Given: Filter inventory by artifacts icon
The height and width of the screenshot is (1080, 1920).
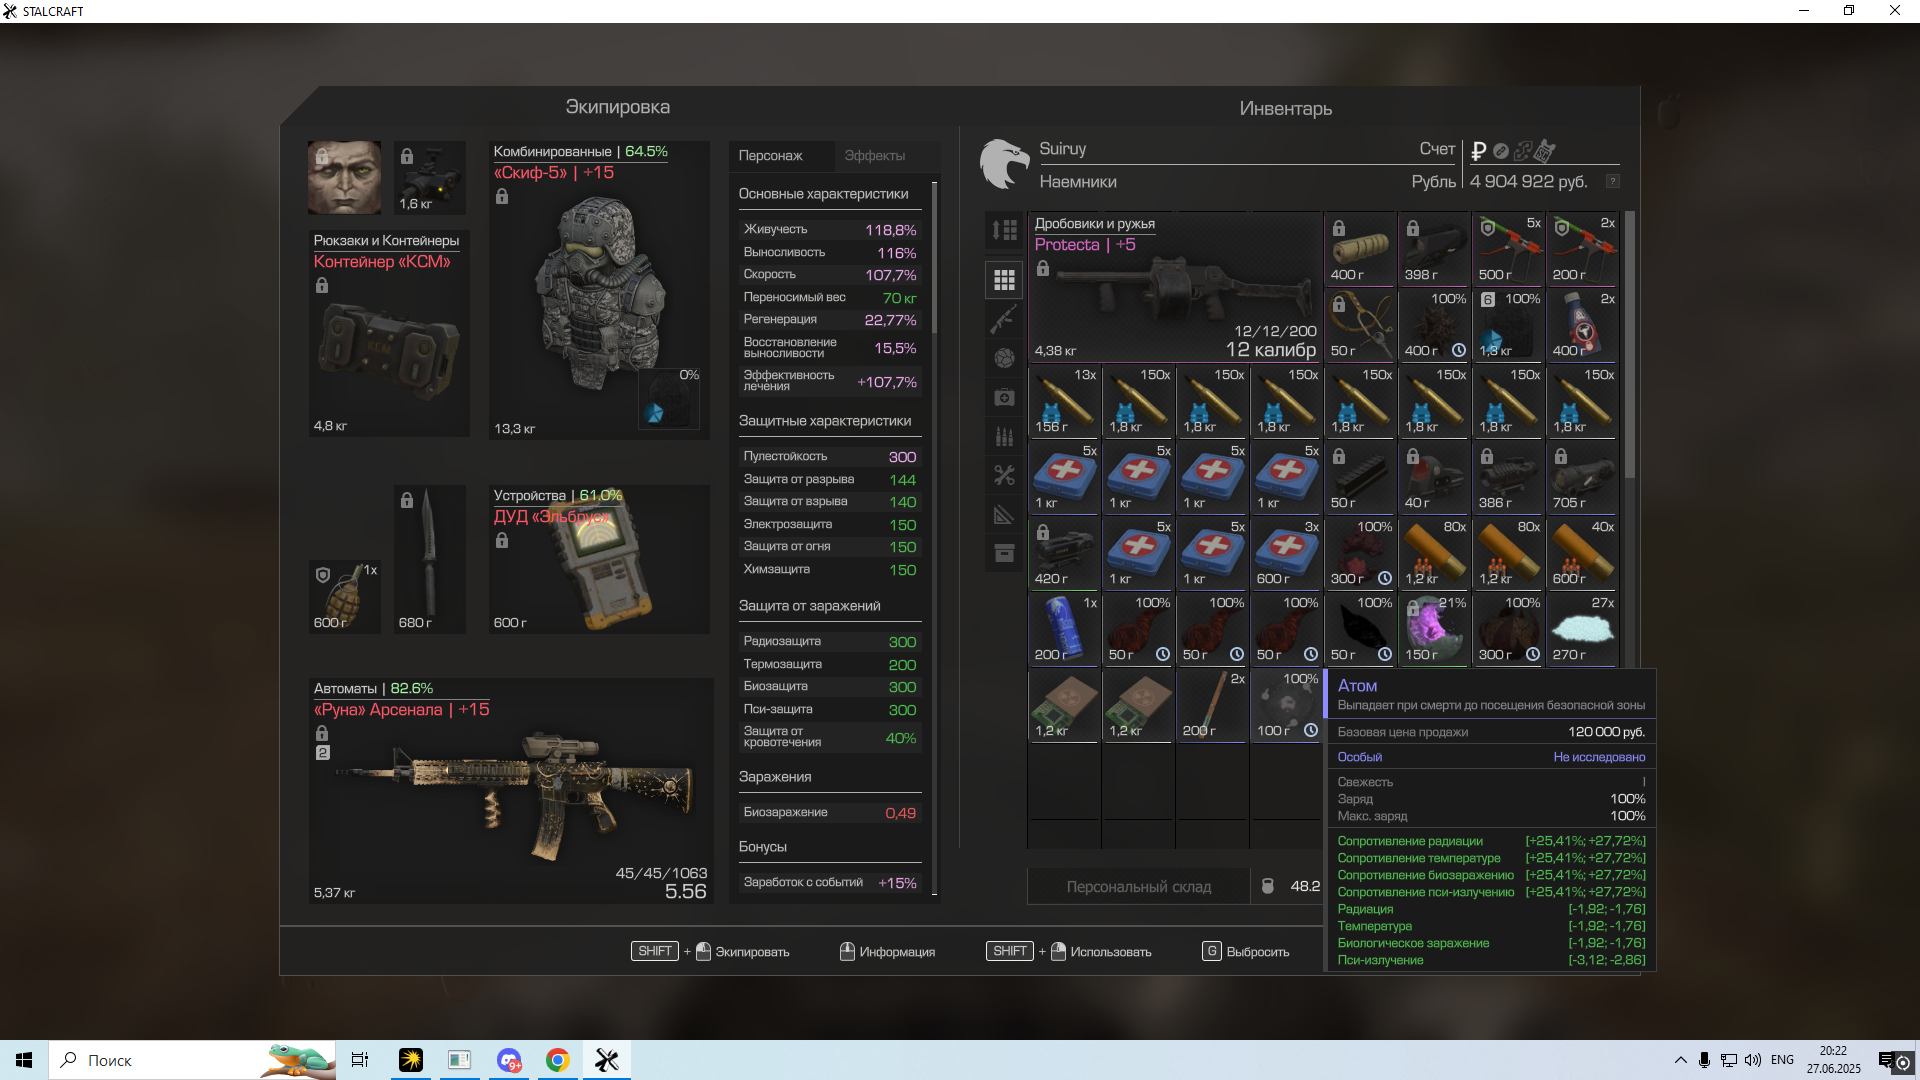Looking at the screenshot, I should 1004,358.
